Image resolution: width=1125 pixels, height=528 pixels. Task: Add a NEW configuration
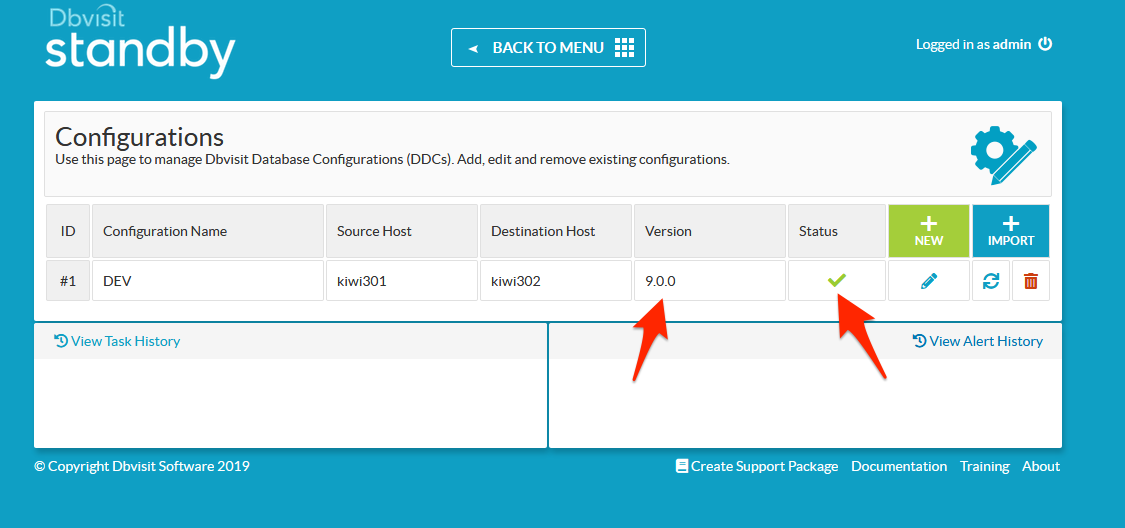tap(928, 231)
